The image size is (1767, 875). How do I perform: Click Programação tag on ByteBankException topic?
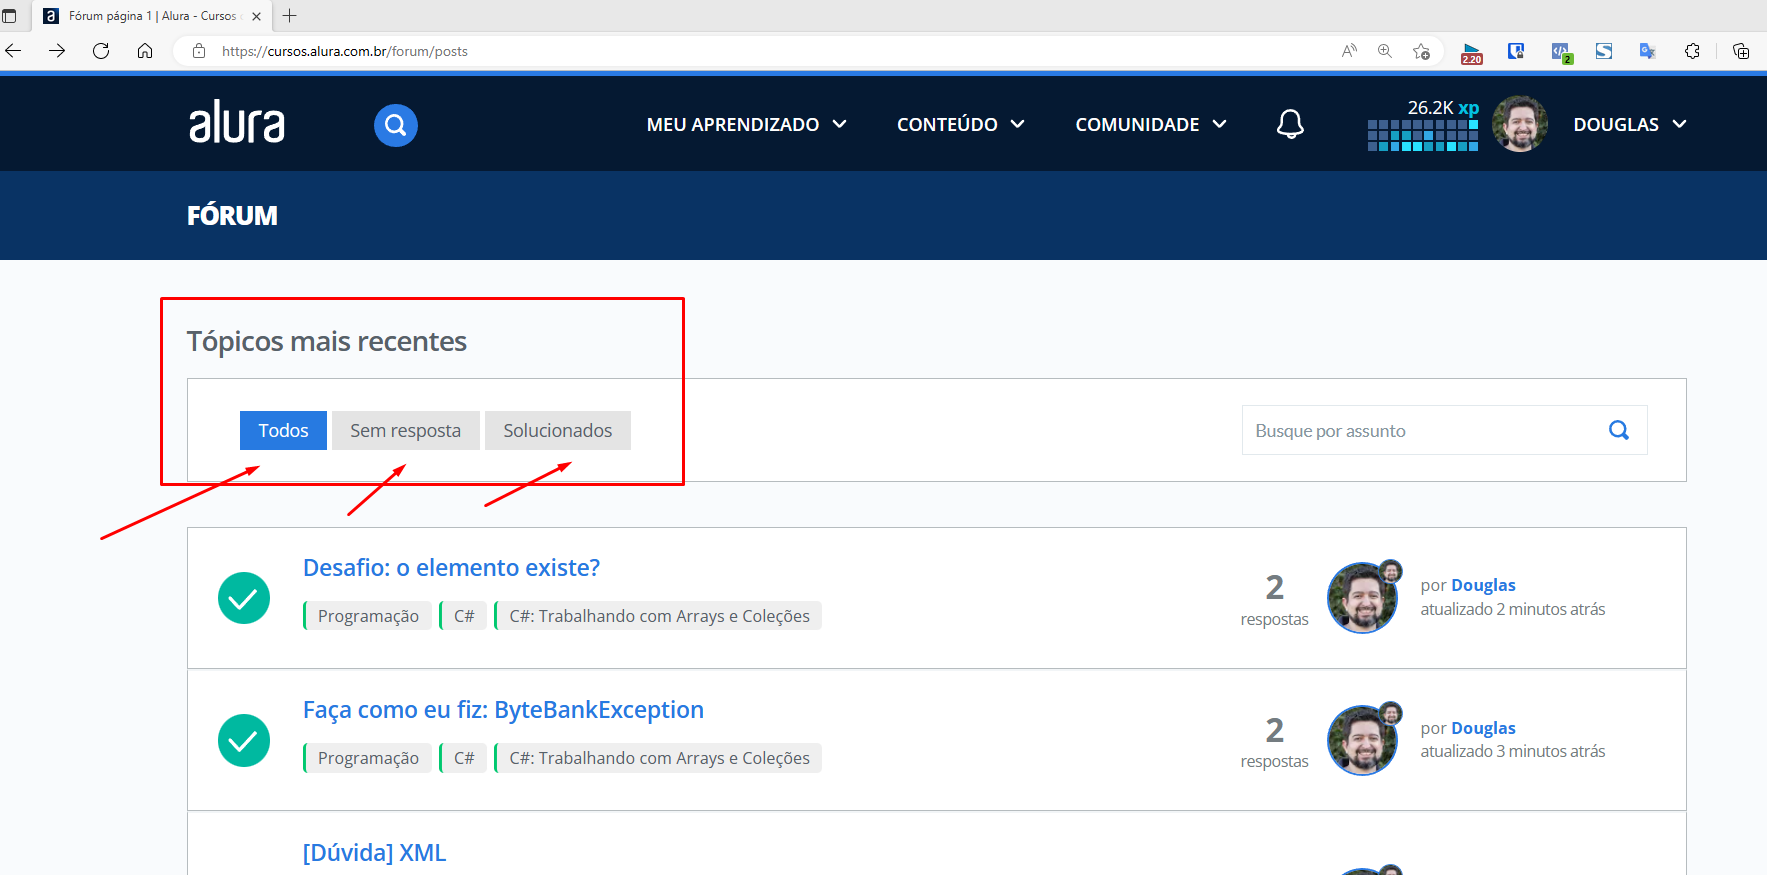tap(368, 758)
